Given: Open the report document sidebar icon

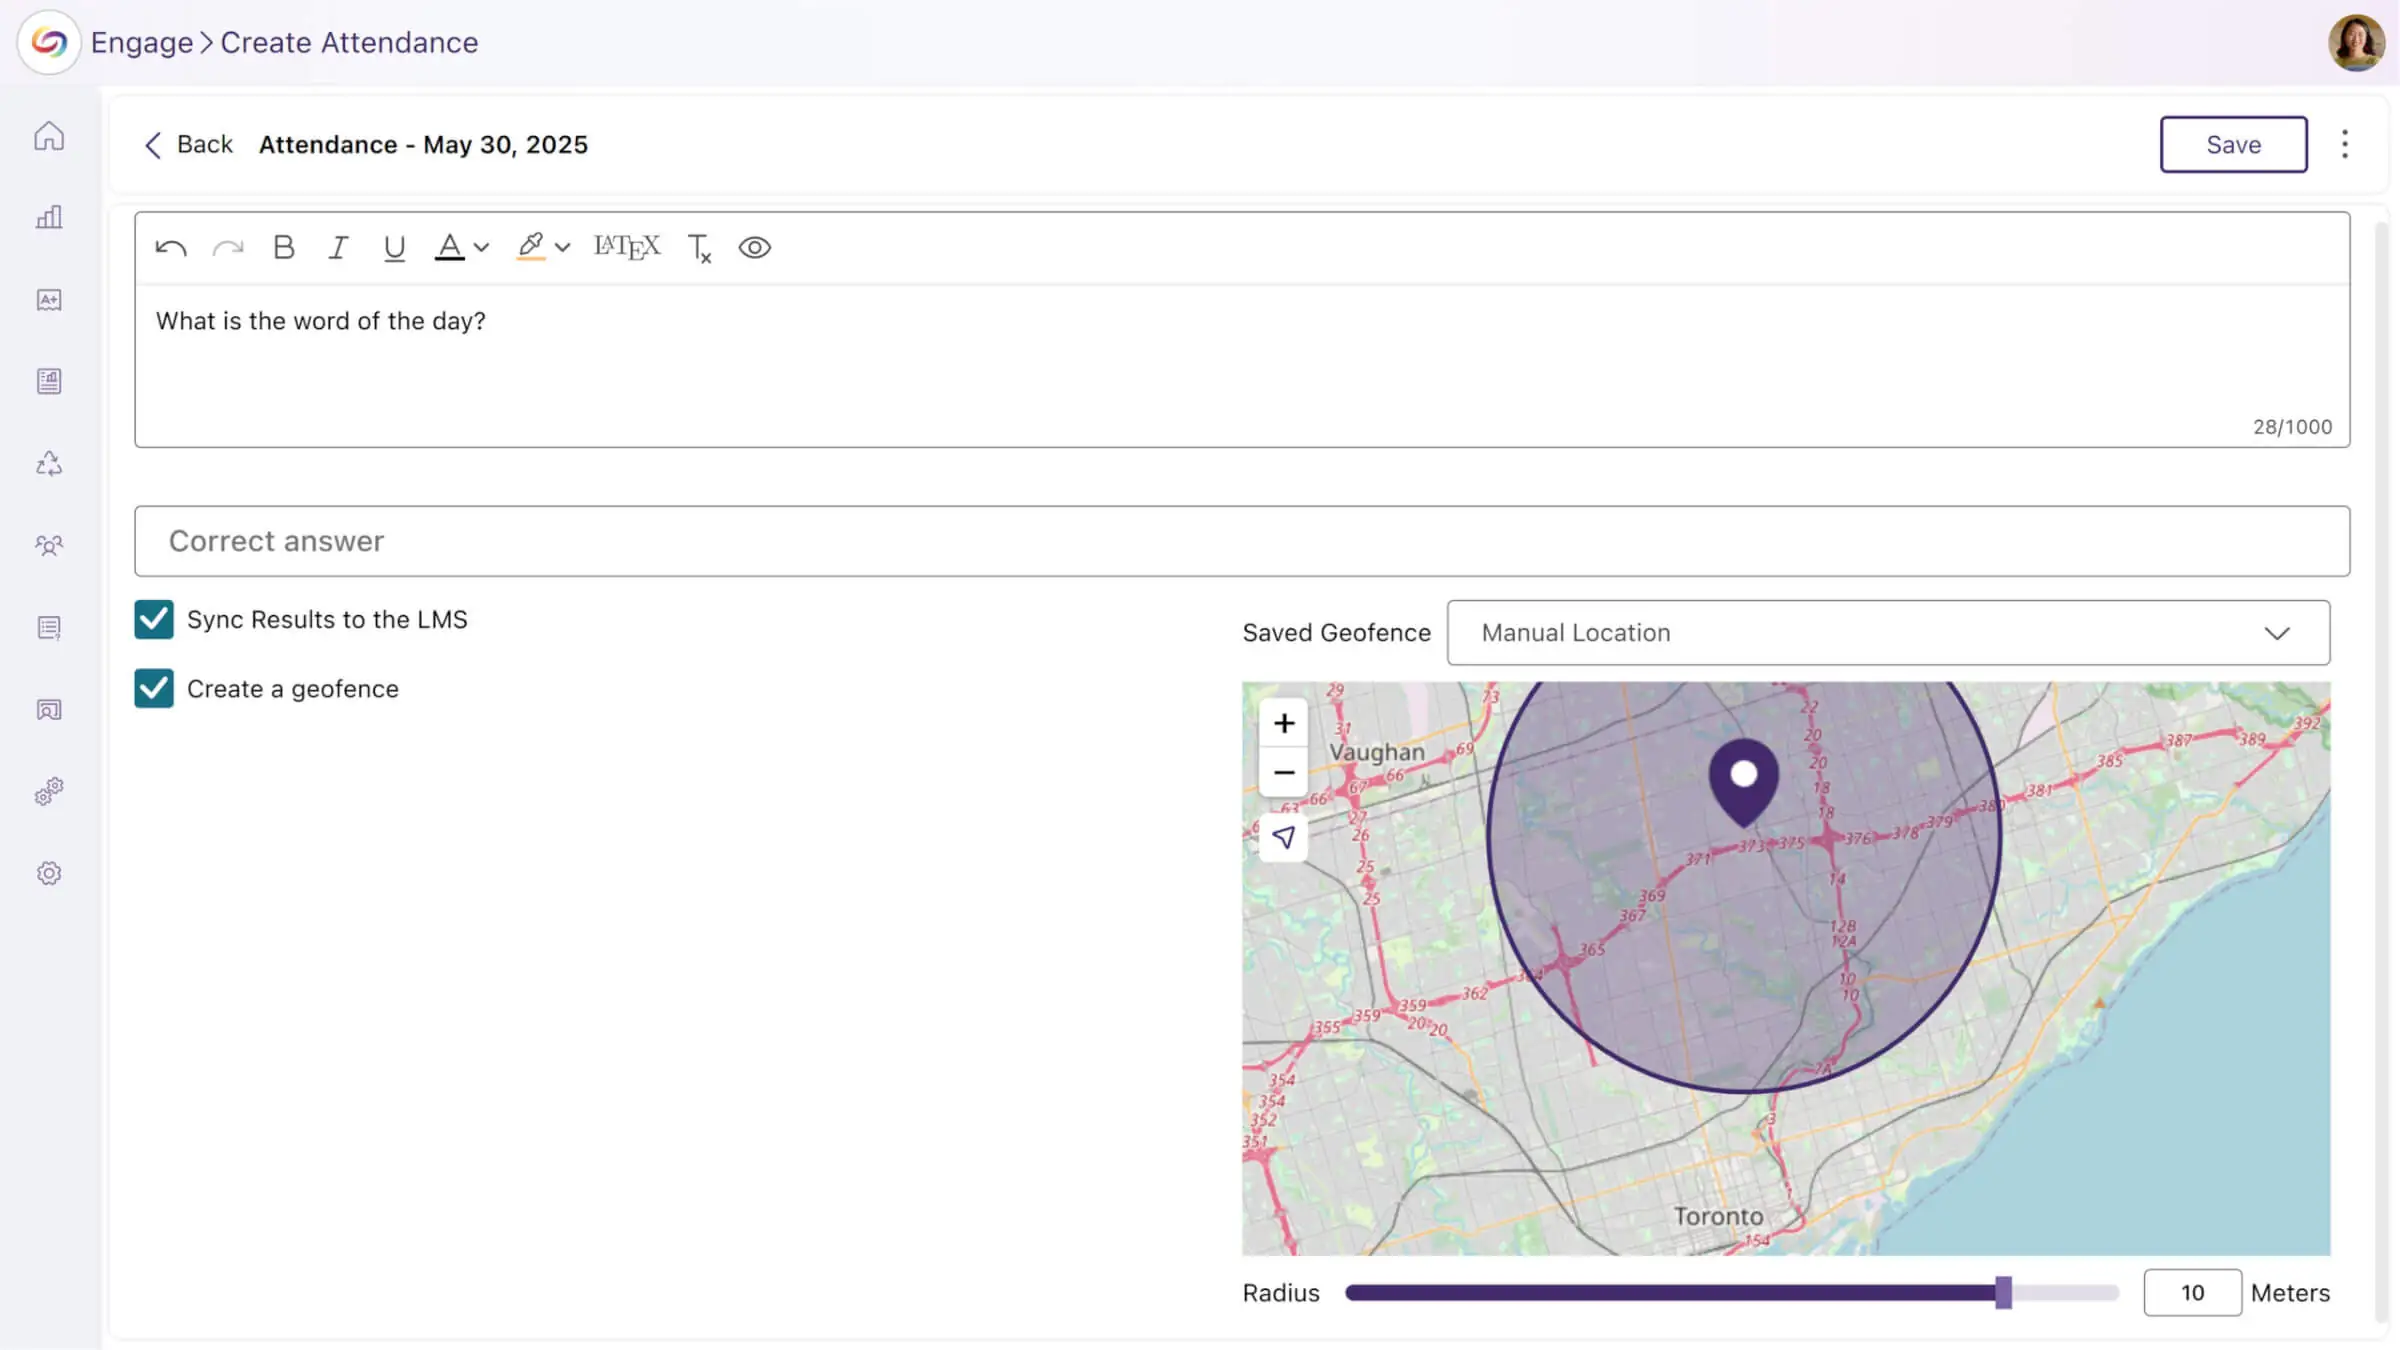Looking at the screenshot, I should pyautogui.click(x=49, y=381).
